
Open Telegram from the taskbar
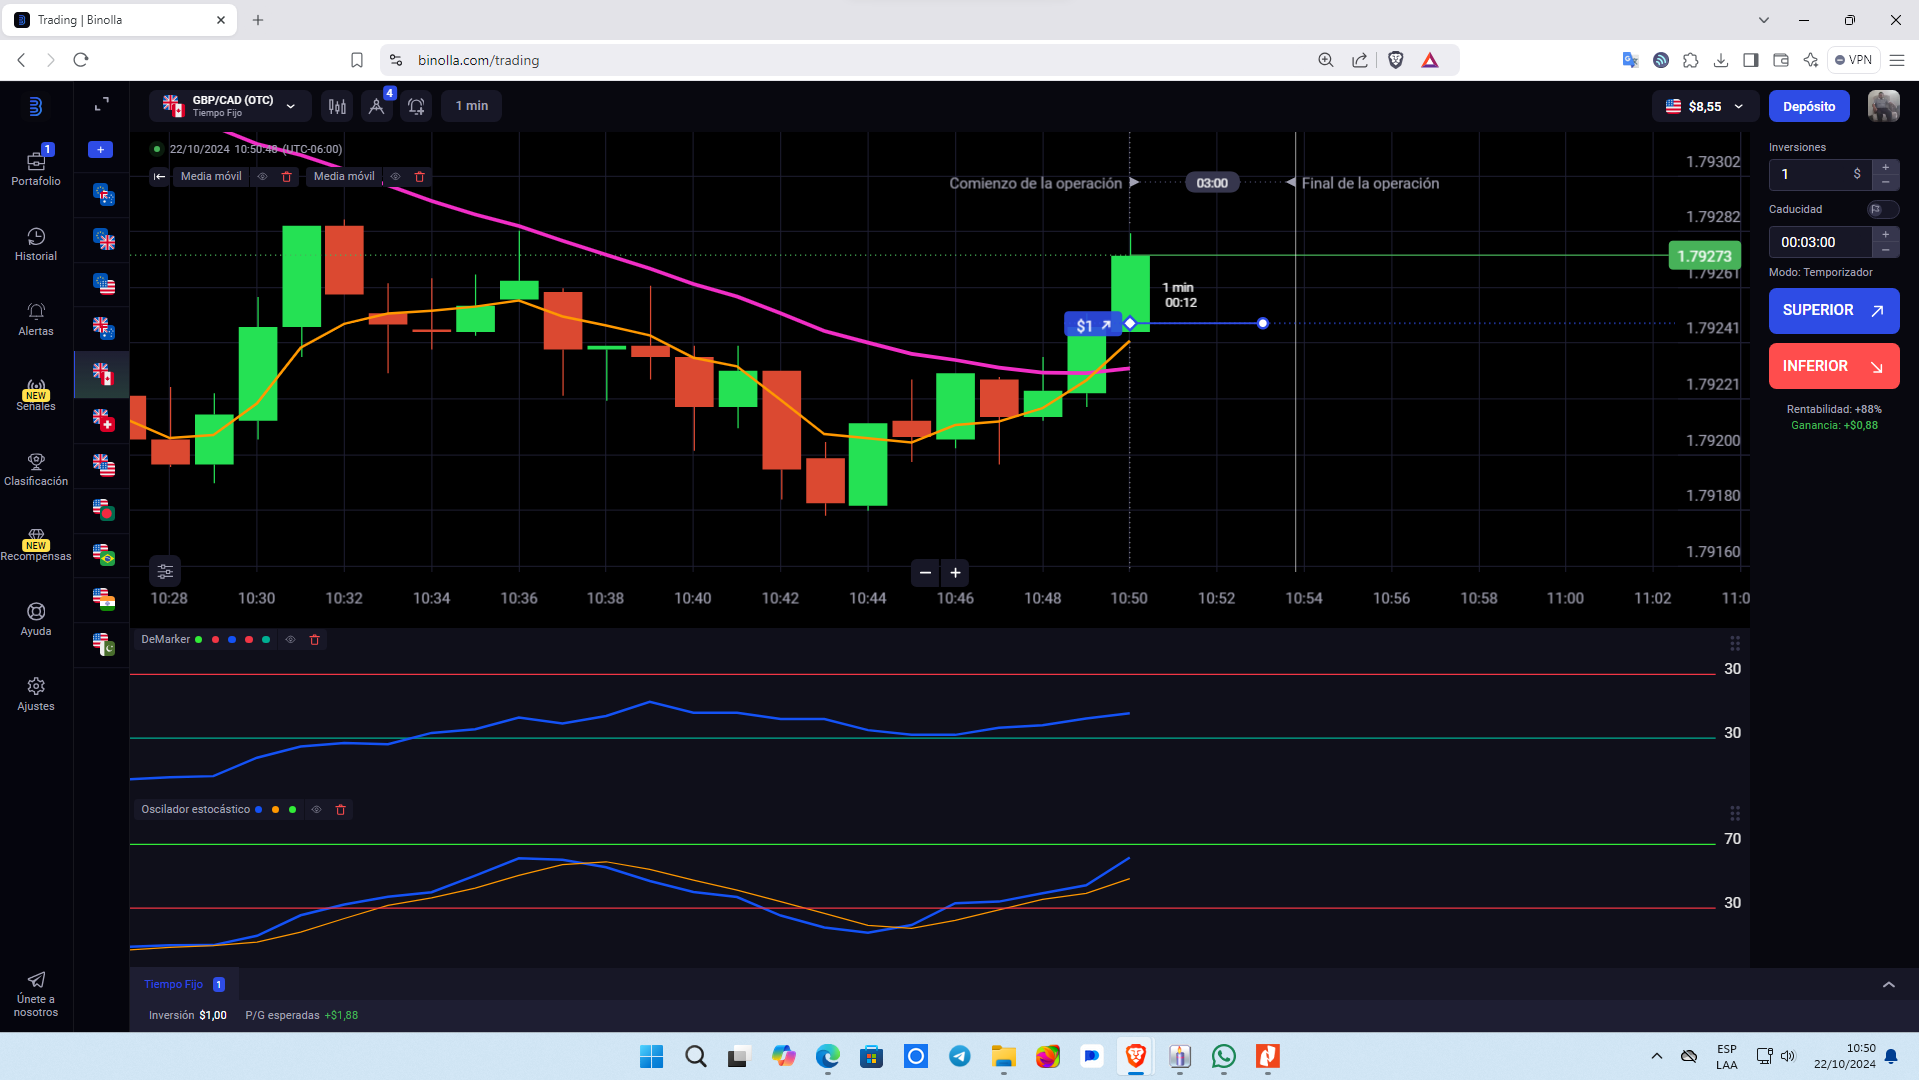click(959, 1056)
